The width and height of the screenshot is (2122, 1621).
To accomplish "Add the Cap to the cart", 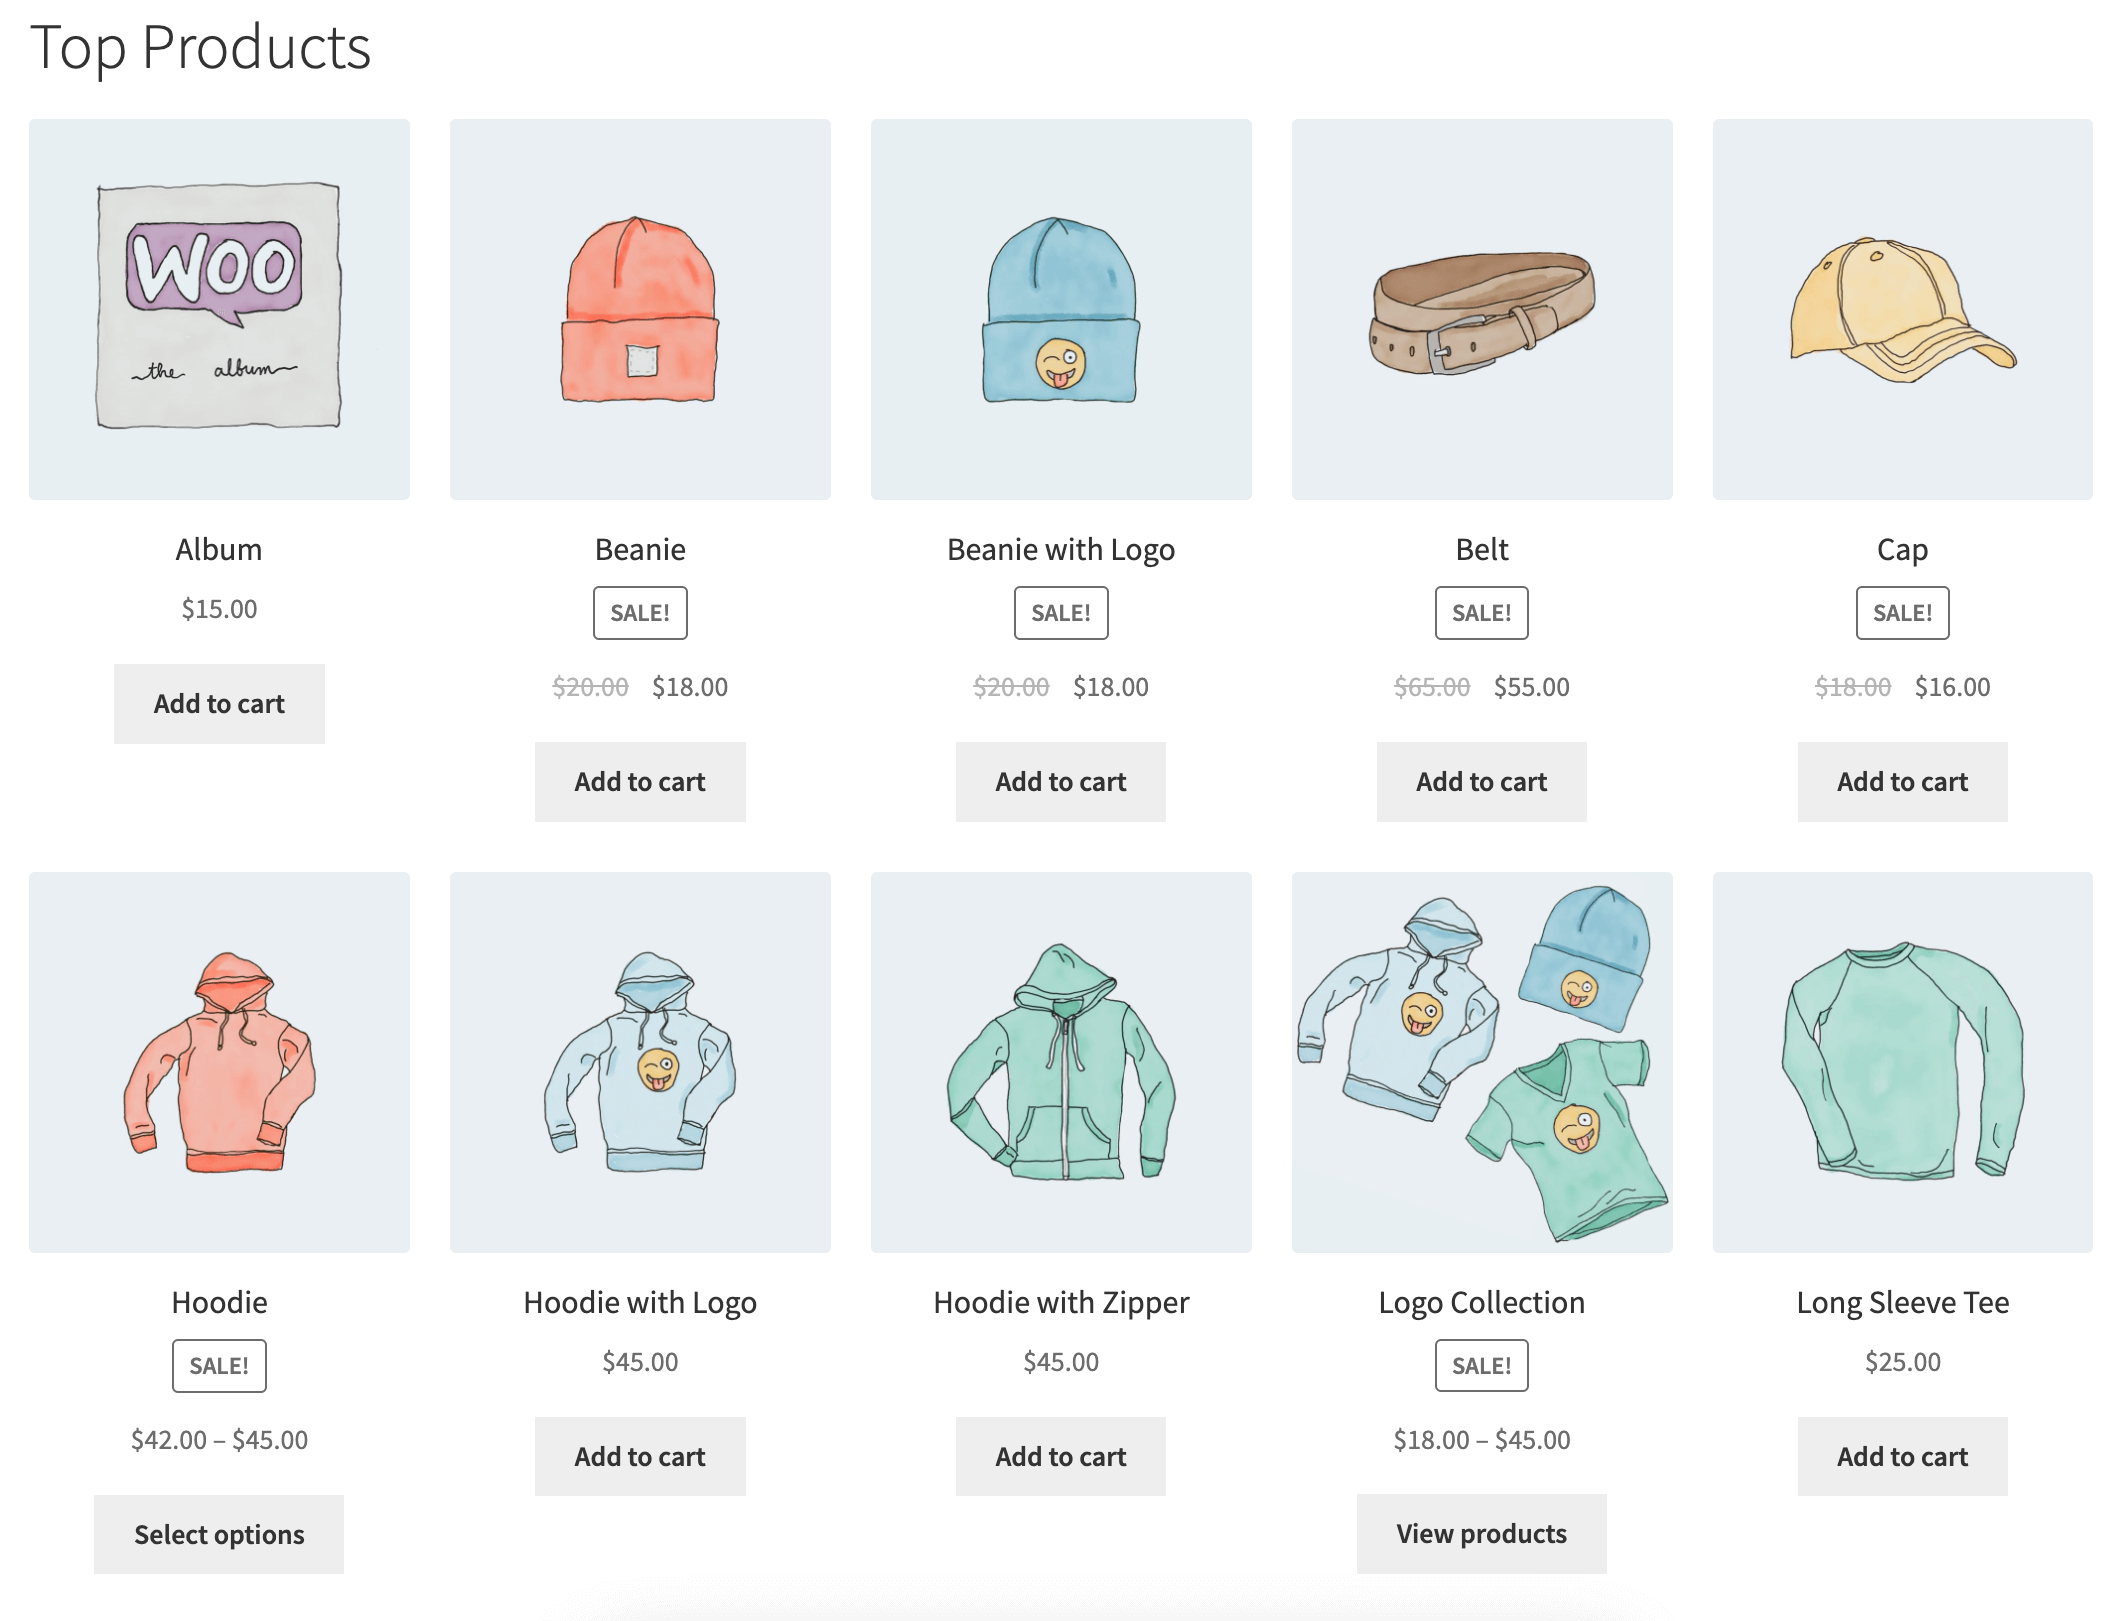I will pos(1902,781).
